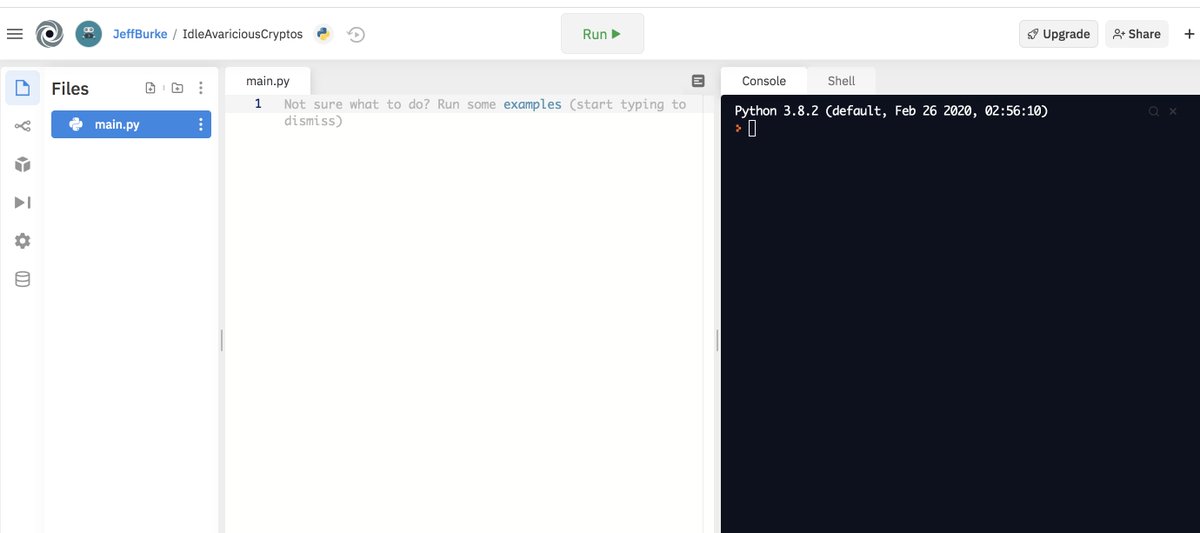
Task: Open the Packages cube icon
Action: point(23,164)
